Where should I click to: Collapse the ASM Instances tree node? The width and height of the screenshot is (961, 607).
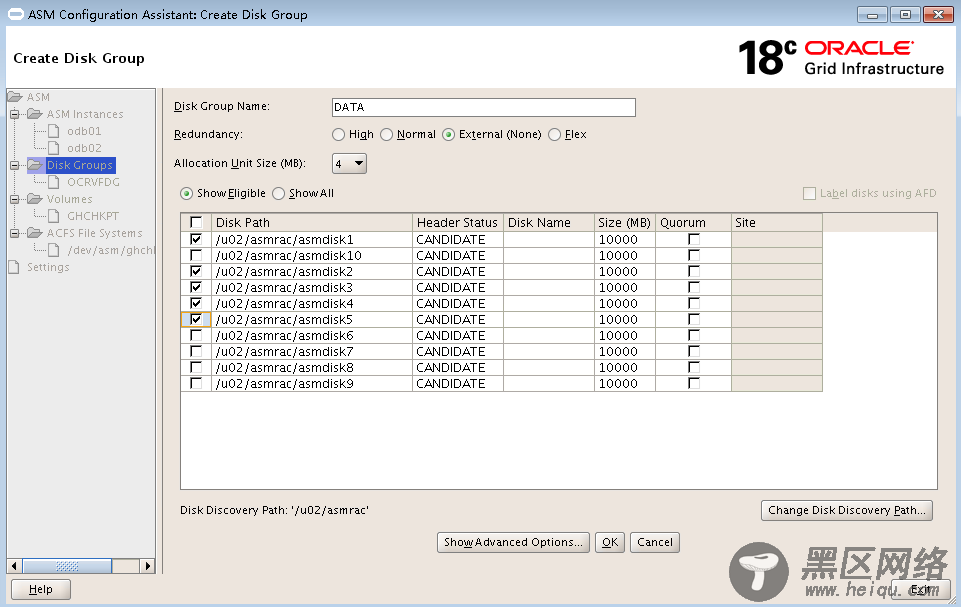pyautogui.click(x=15, y=114)
